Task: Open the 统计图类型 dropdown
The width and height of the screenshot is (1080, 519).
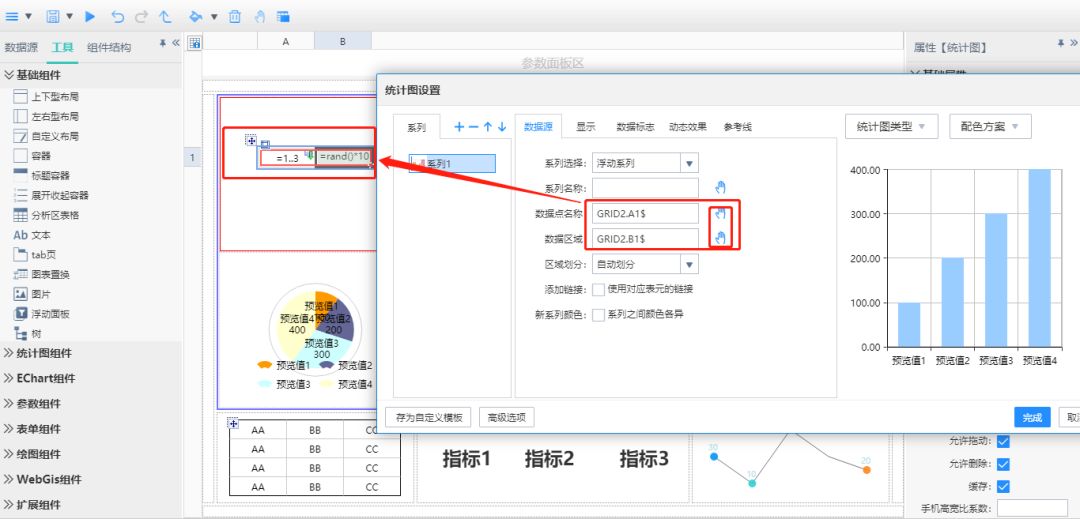Action: point(891,126)
